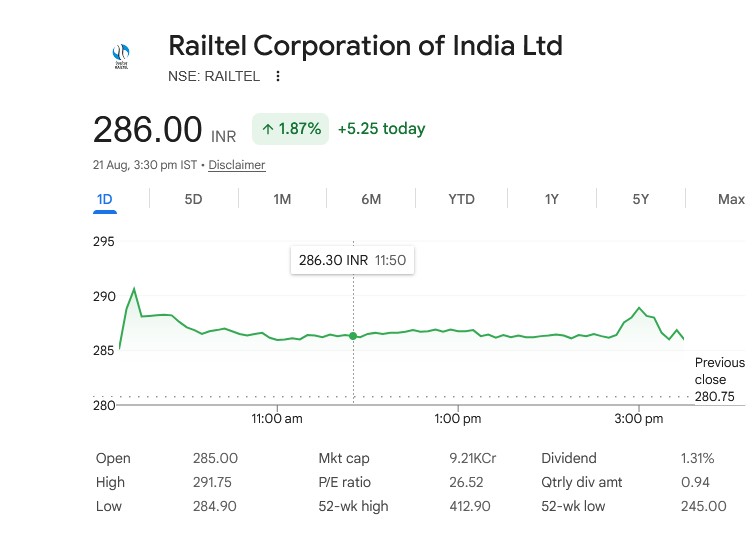
Task: Show the Max range chart
Action: pyautogui.click(x=731, y=200)
